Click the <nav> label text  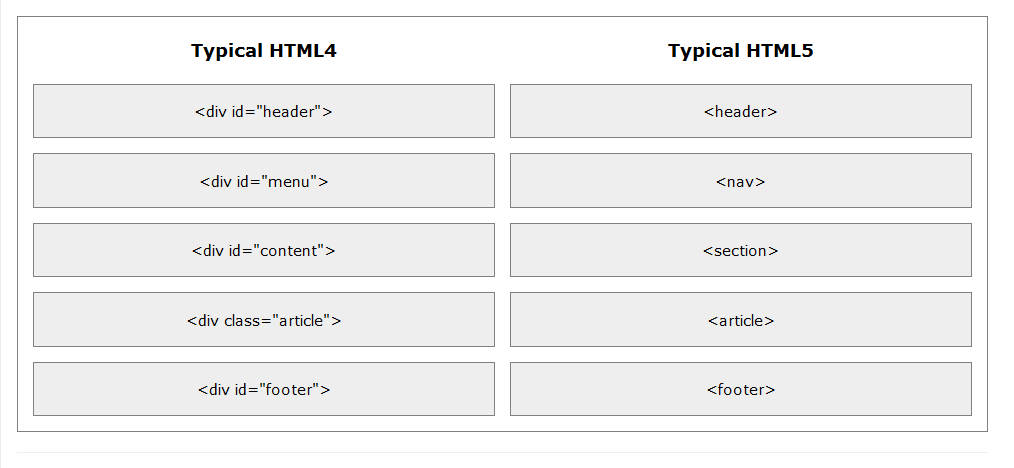click(740, 181)
